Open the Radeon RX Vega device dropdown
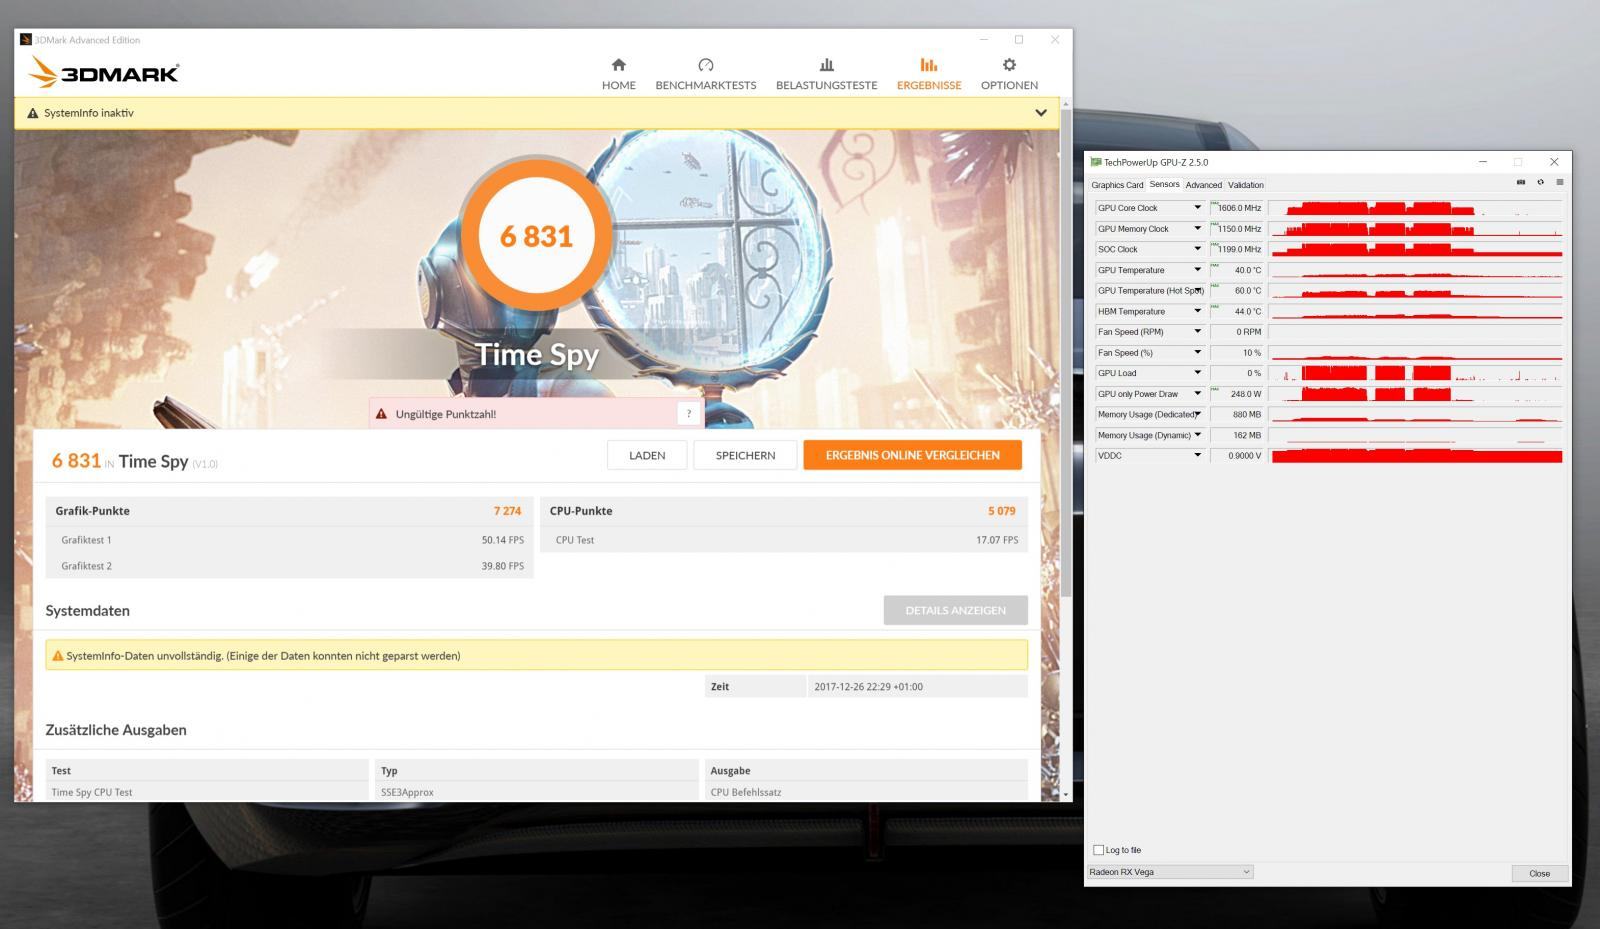The height and width of the screenshot is (929, 1600). tap(1169, 872)
